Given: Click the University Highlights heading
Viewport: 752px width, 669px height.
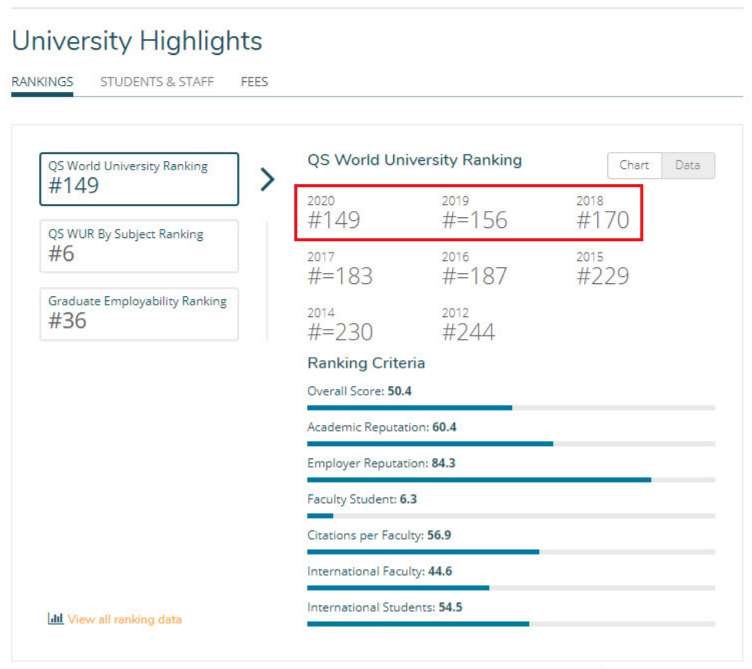Looking at the screenshot, I should click(x=137, y=41).
